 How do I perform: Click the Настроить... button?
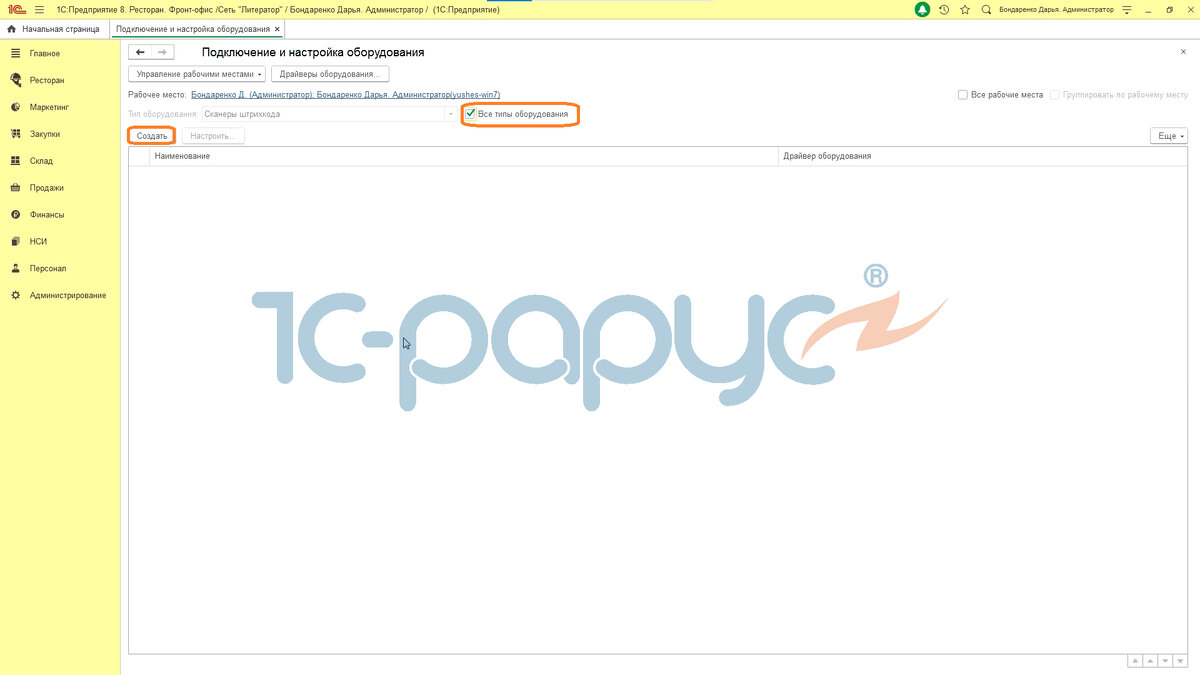click(x=212, y=135)
